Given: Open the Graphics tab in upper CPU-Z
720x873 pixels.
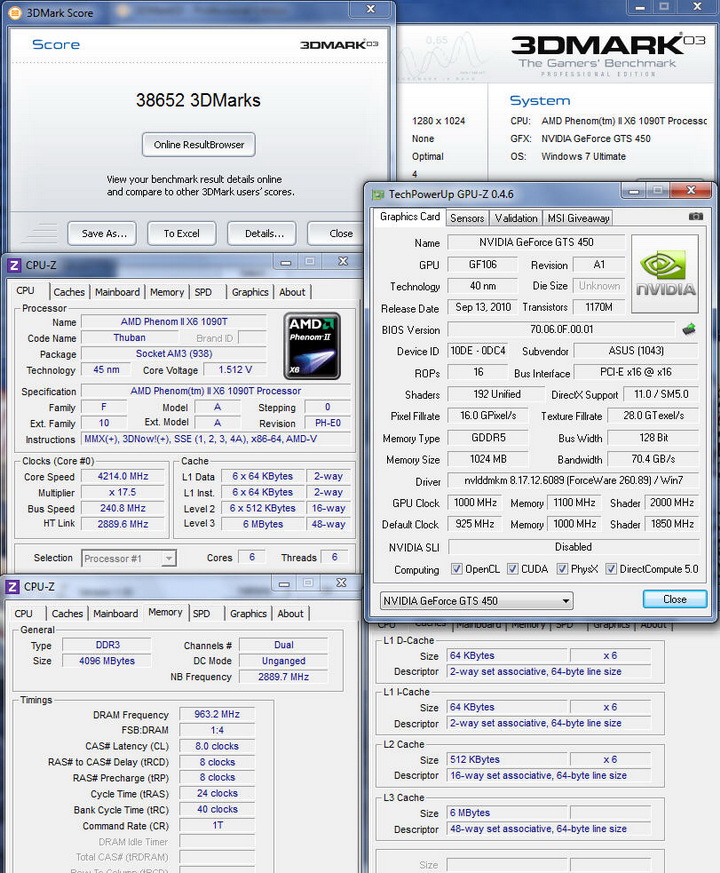Looking at the screenshot, I should [250, 292].
